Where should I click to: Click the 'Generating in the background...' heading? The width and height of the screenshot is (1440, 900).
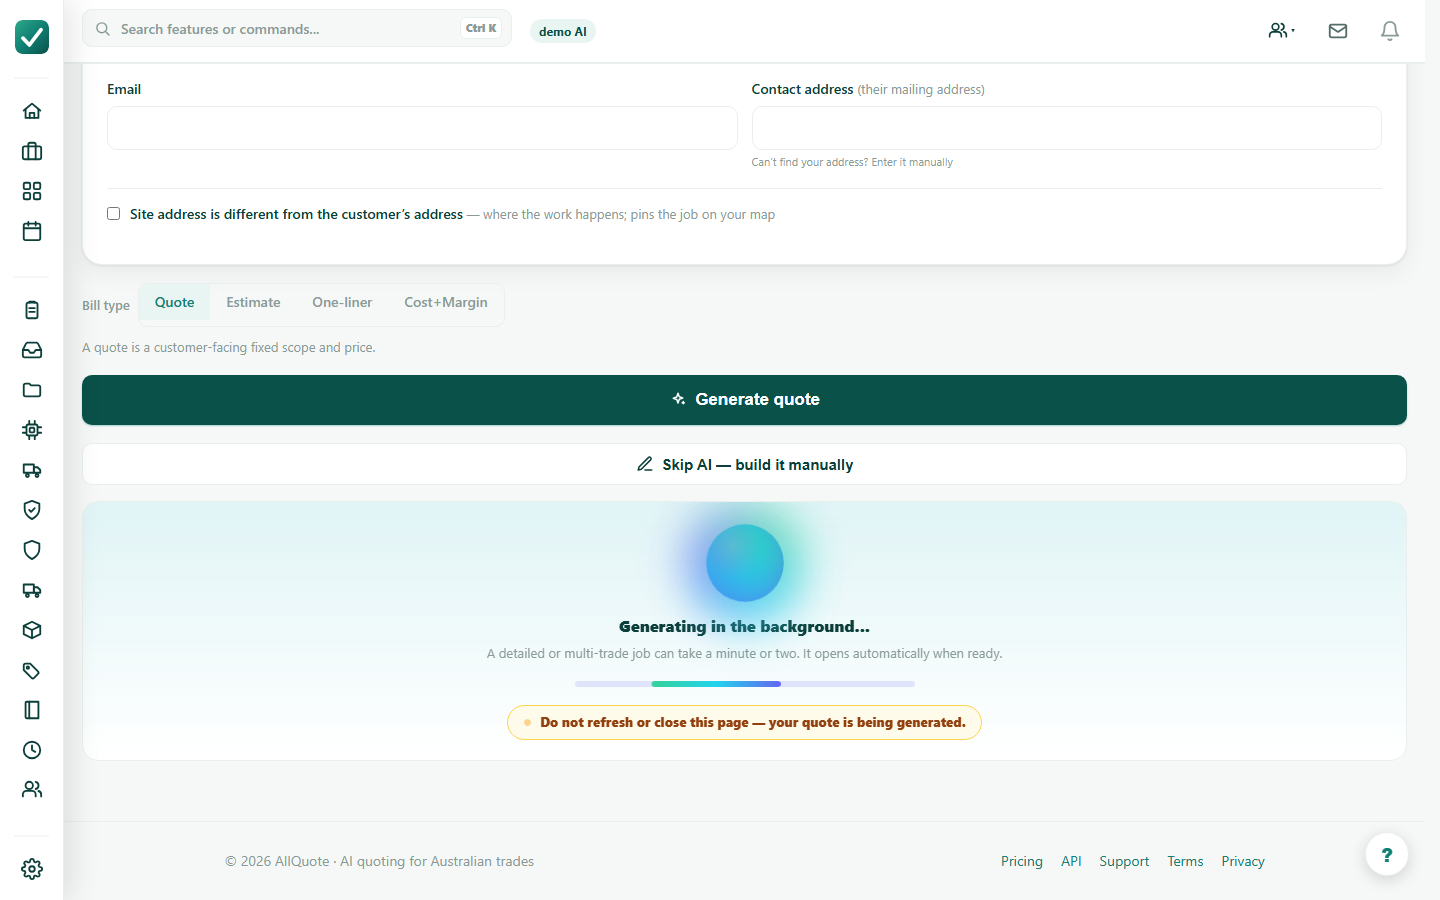tap(744, 627)
